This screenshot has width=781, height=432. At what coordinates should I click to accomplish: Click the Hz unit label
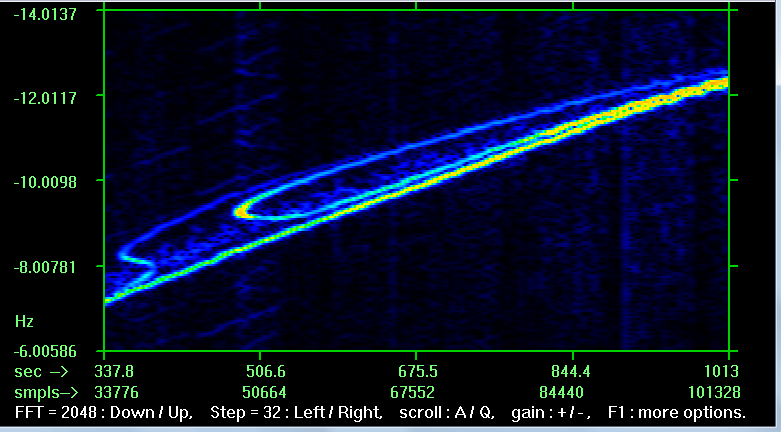24,321
